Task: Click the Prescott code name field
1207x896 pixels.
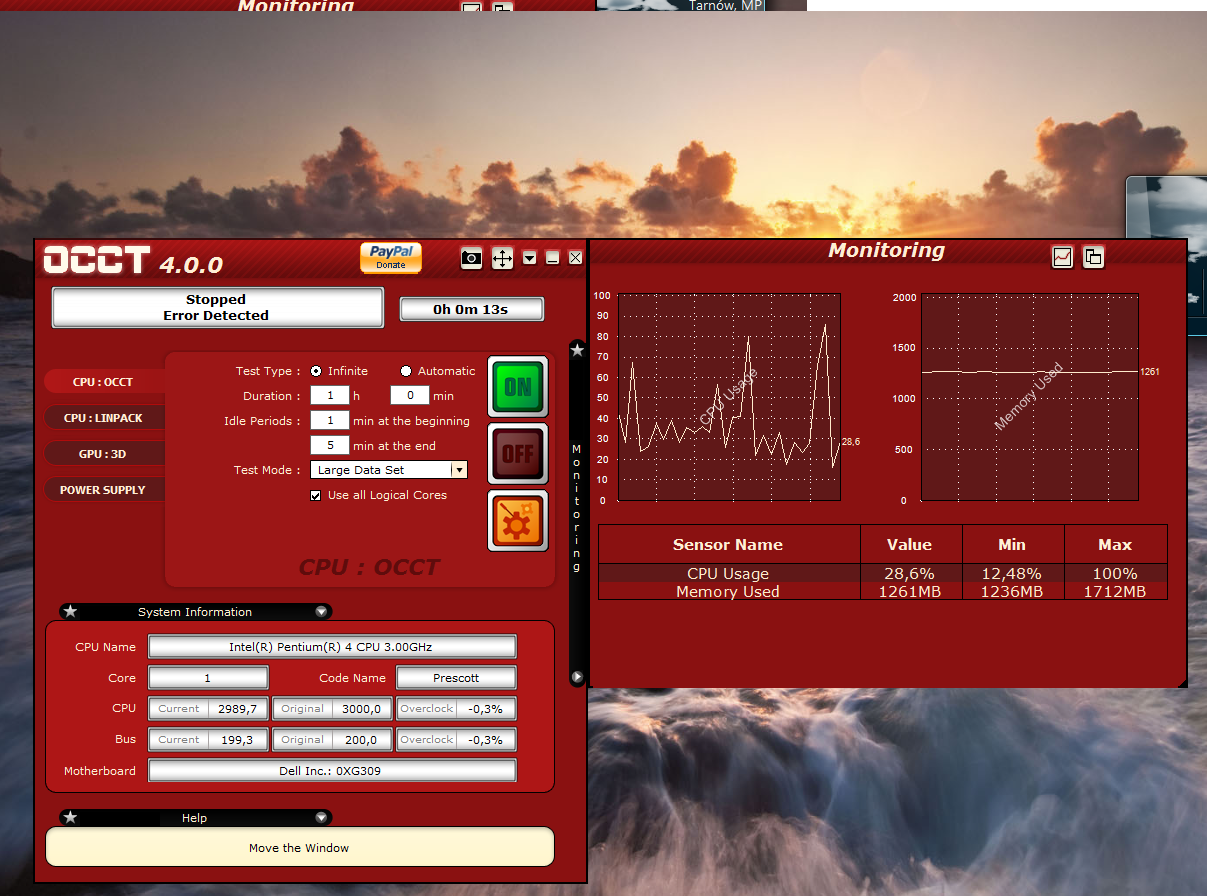Action: click(x=456, y=678)
